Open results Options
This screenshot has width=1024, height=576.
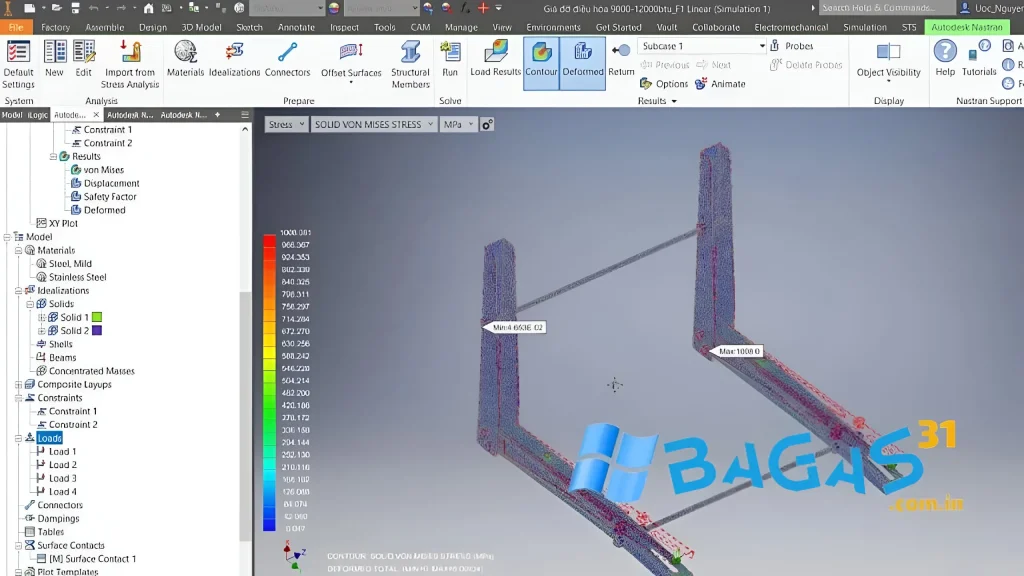(664, 84)
